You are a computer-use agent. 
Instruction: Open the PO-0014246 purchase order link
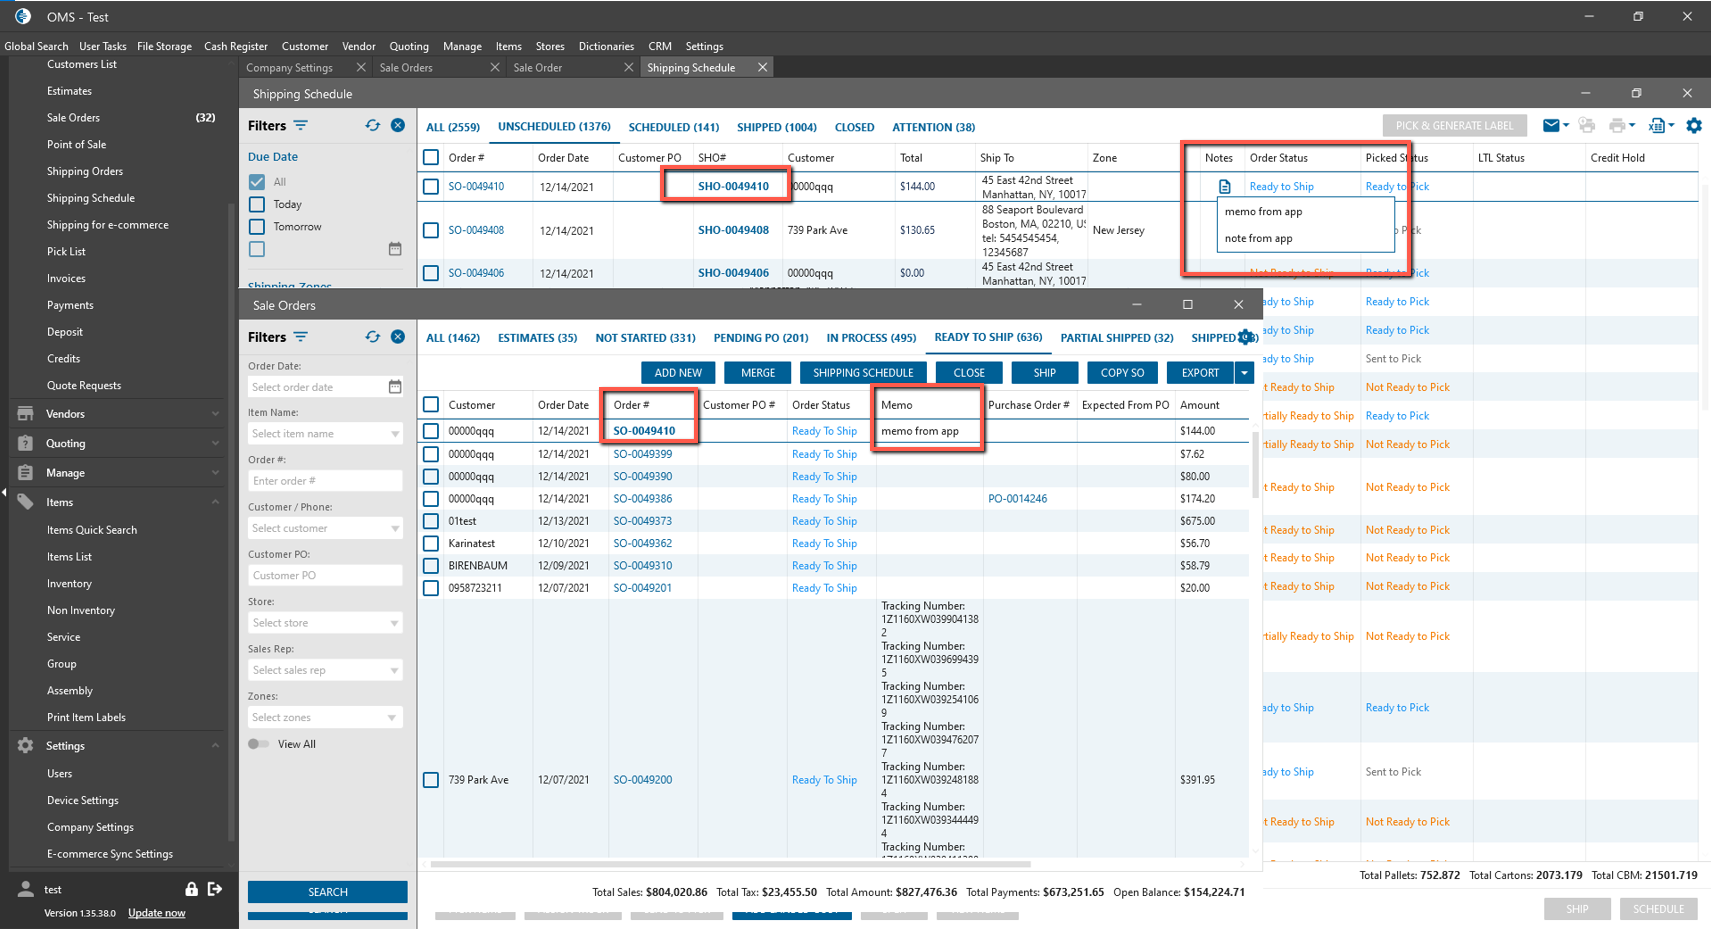[1017, 499]
